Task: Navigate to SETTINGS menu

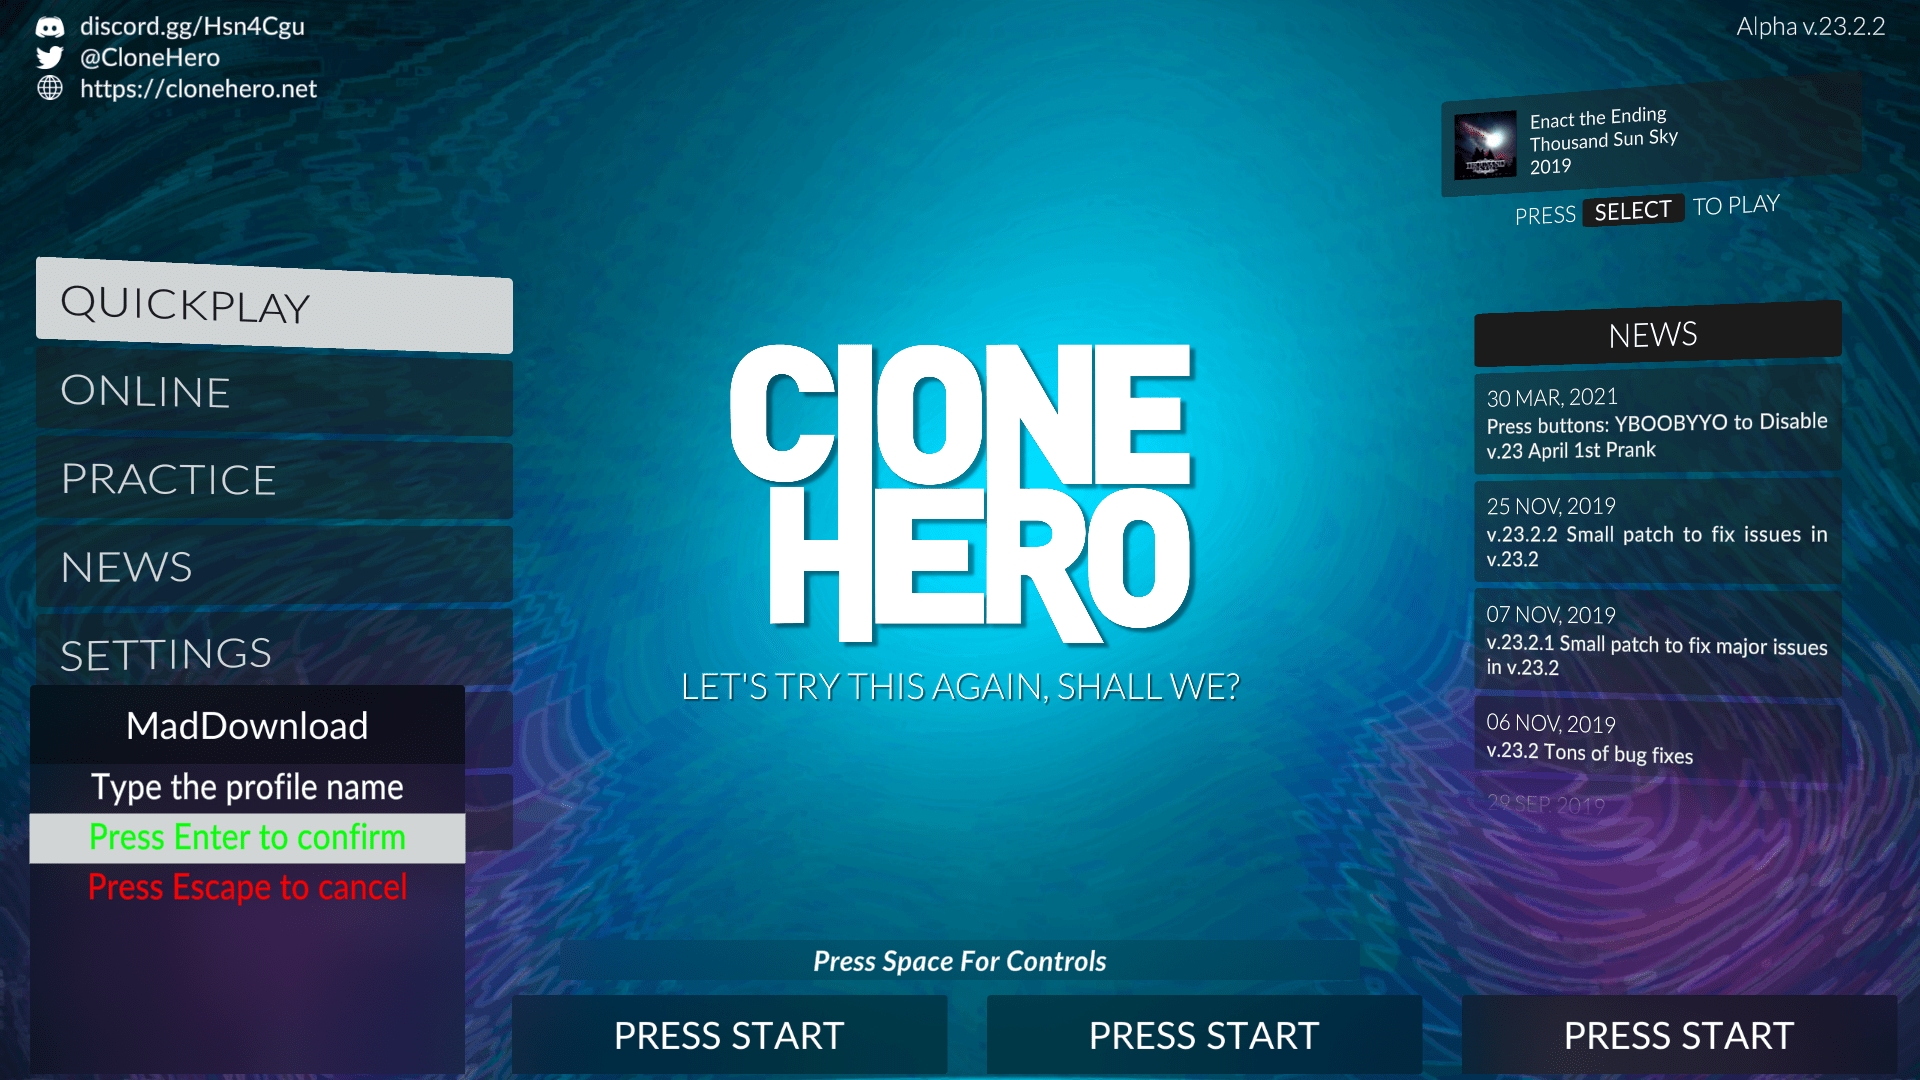Action: (x=164, y=651)
